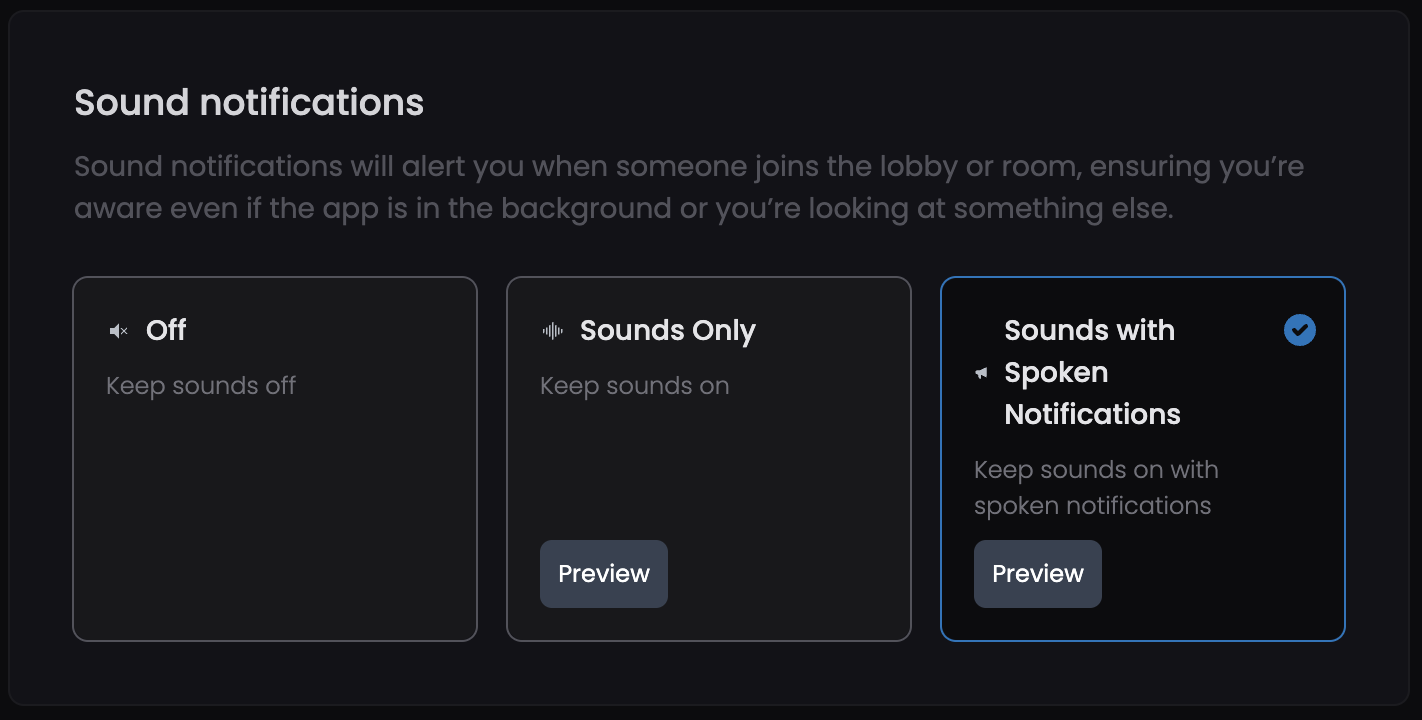Viewport: 1422px width, 720px height.
Task: Click 'Sounds with Spoken Notifications' title
Action: 1092,372
